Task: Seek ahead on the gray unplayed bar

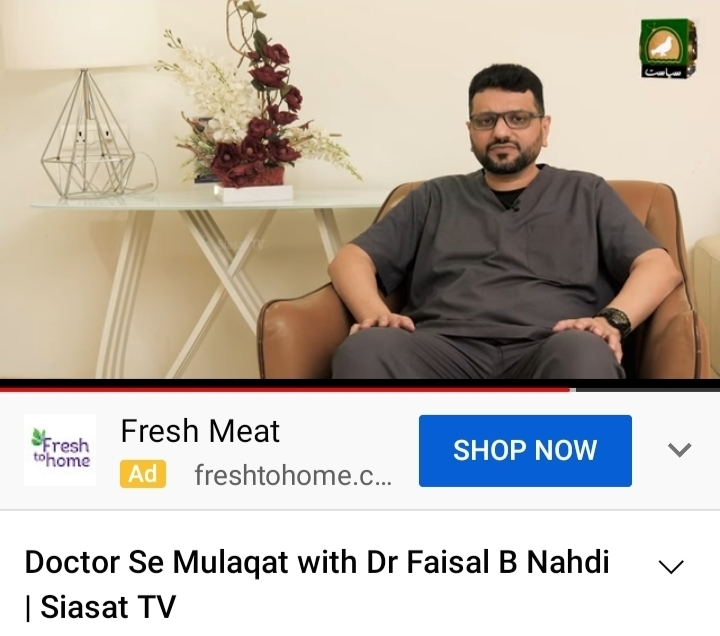Action: pyautogui.click(x=647, y=390)
